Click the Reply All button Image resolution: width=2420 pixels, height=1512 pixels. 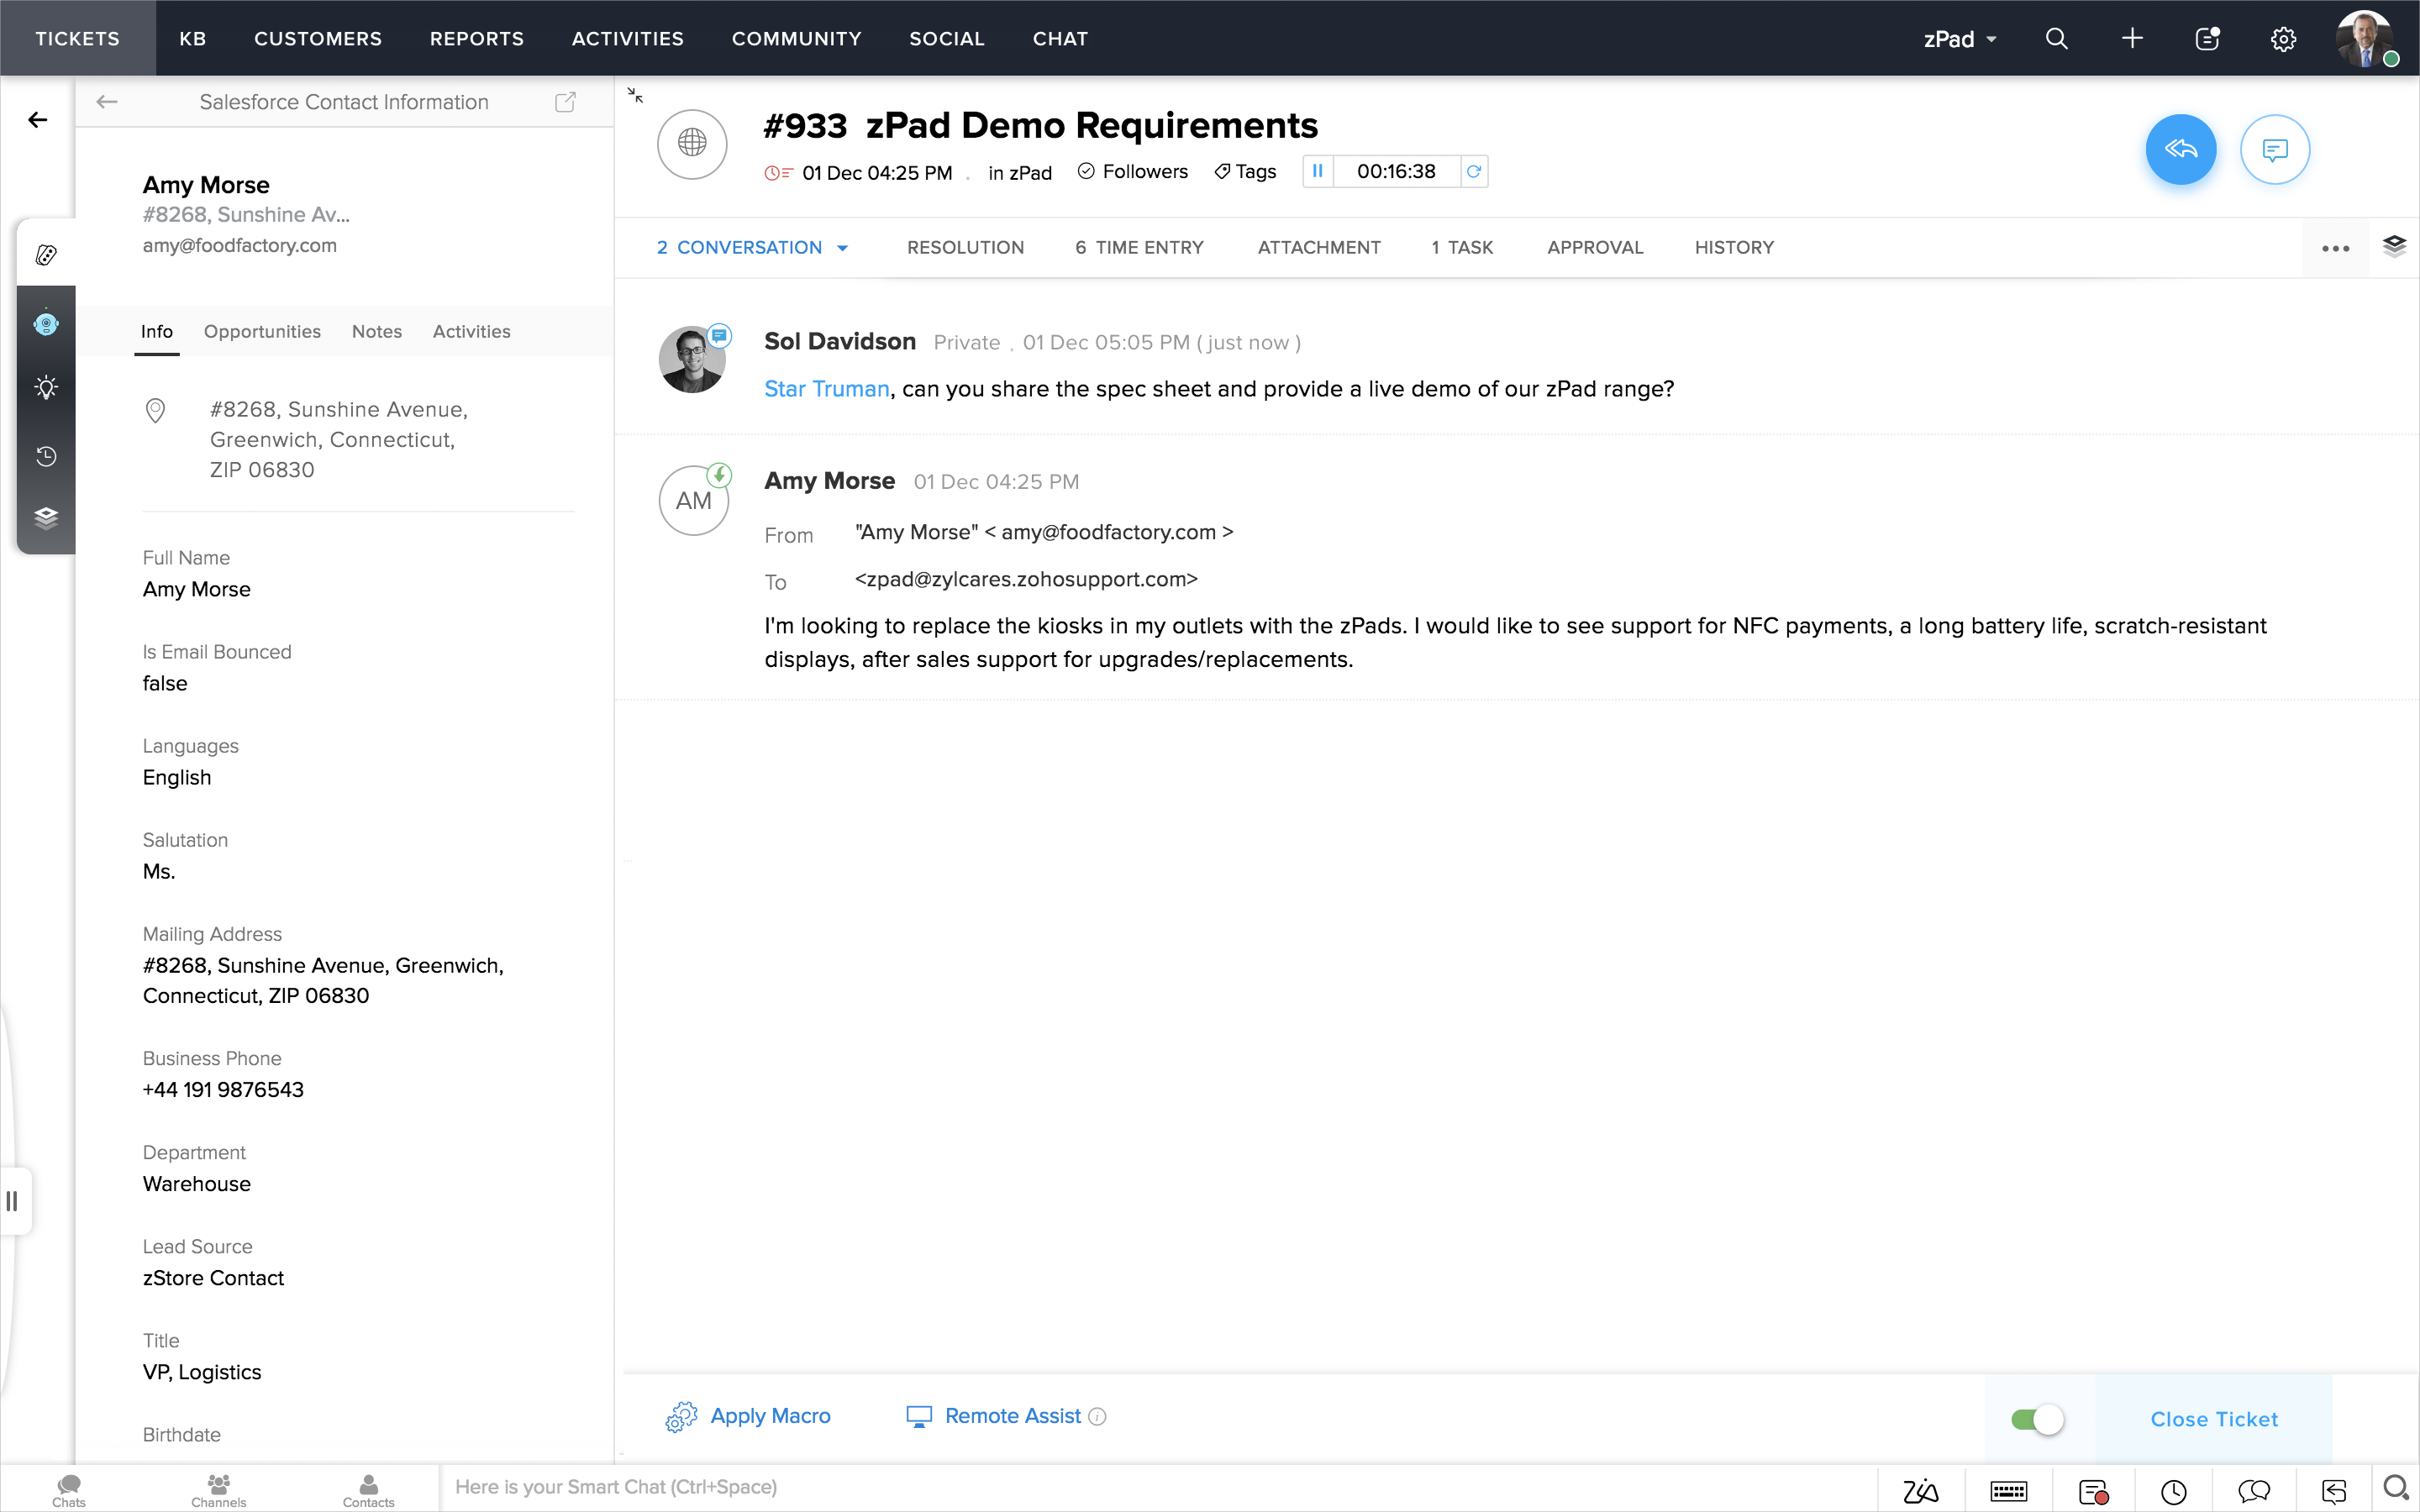[2180, 150]
